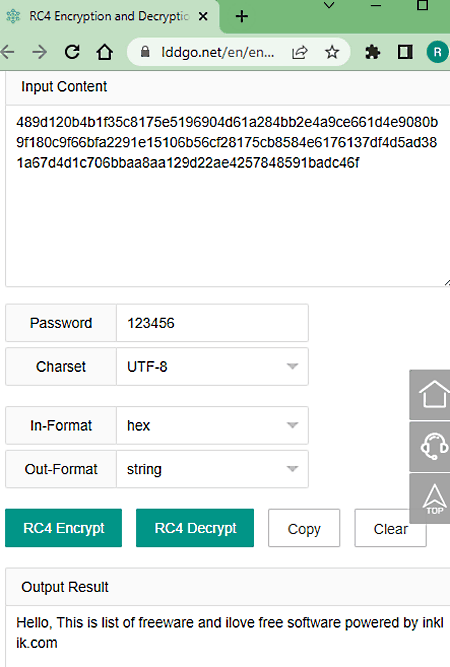Click the address bar URL
The width and height of the screenshot is (450, 667).
(x=217, y=52)
